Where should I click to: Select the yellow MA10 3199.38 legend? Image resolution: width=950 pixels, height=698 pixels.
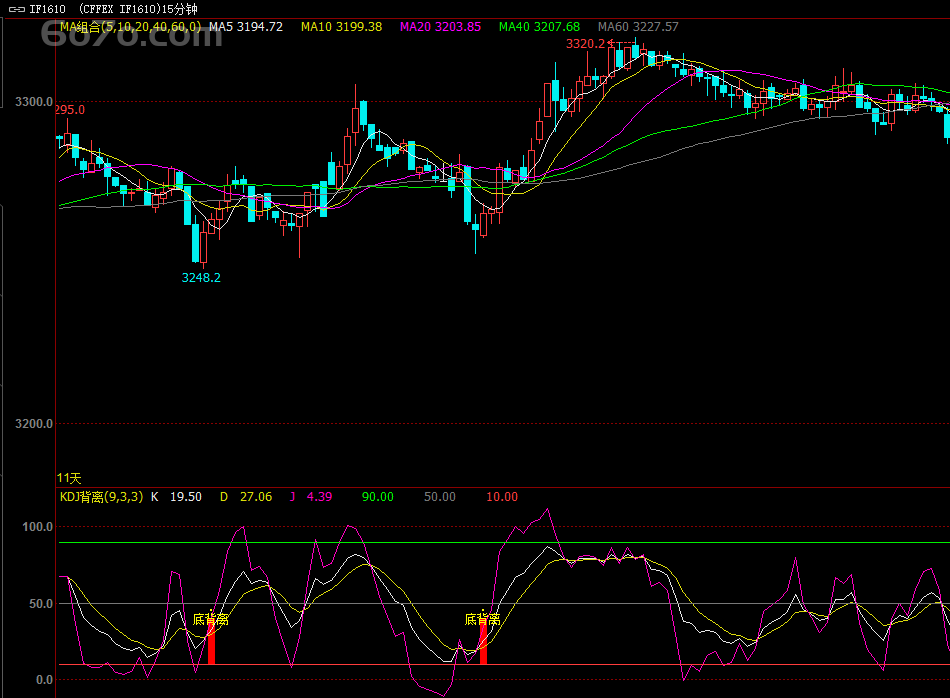click(x=341, y=27)
